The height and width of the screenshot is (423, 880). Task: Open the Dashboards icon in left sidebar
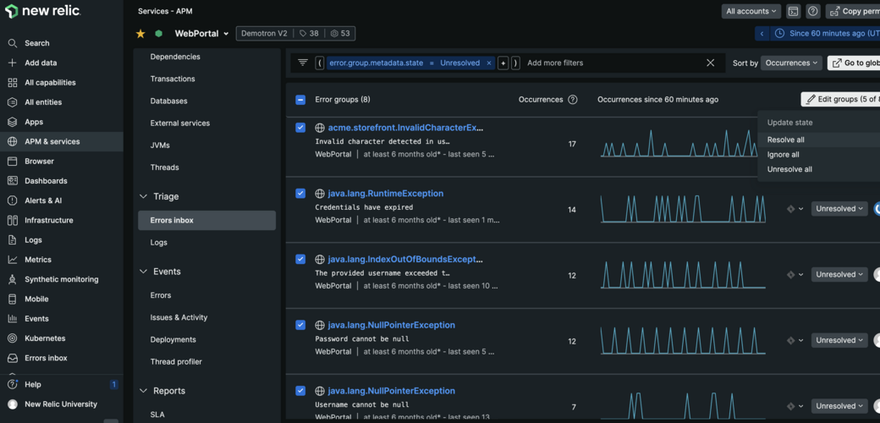(12, 181)
